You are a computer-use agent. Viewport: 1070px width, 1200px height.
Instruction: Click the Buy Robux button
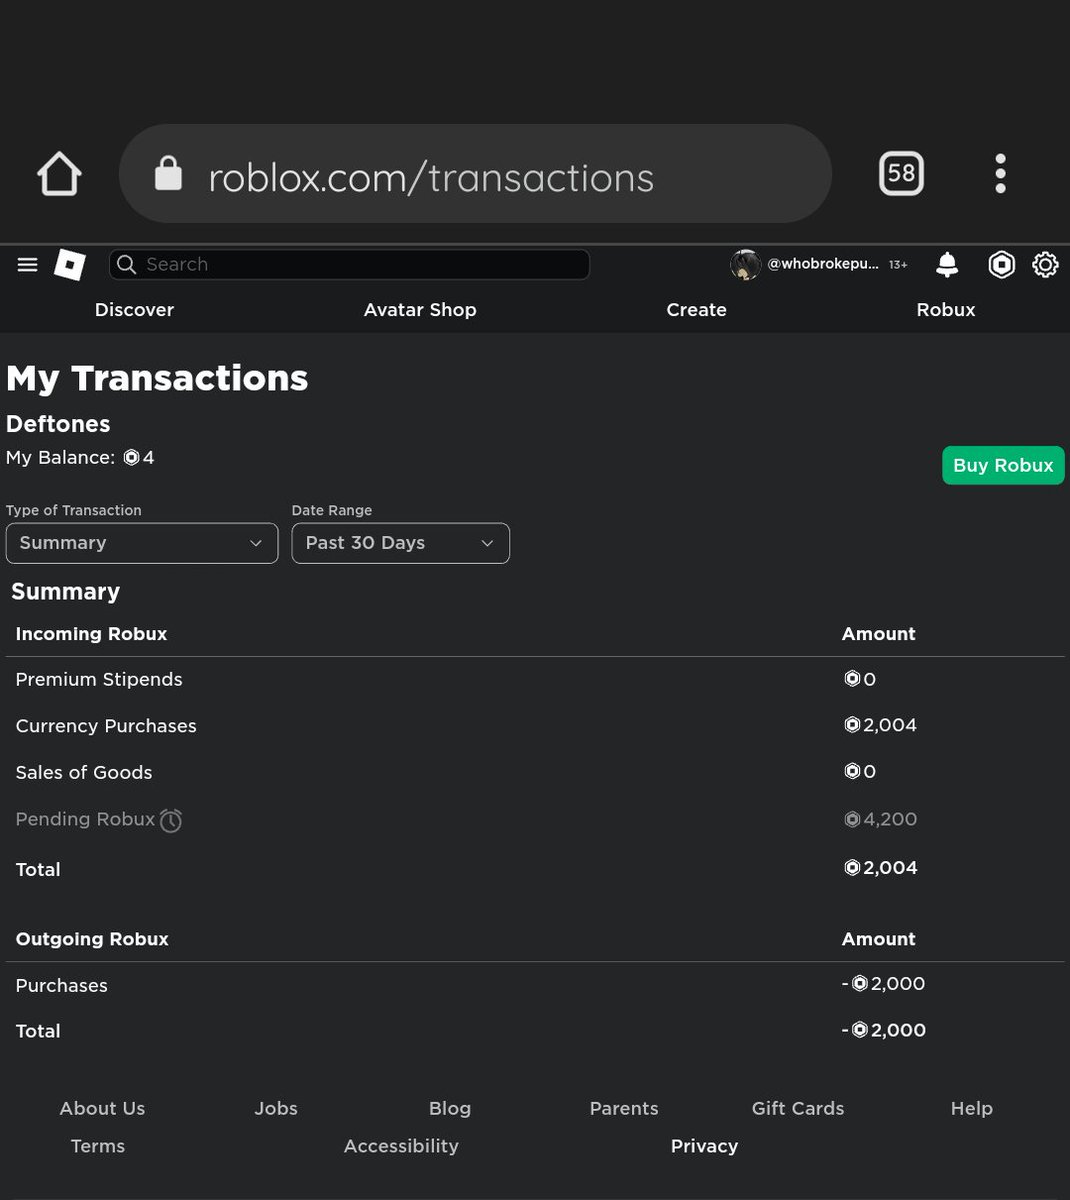coord(1003,465)
